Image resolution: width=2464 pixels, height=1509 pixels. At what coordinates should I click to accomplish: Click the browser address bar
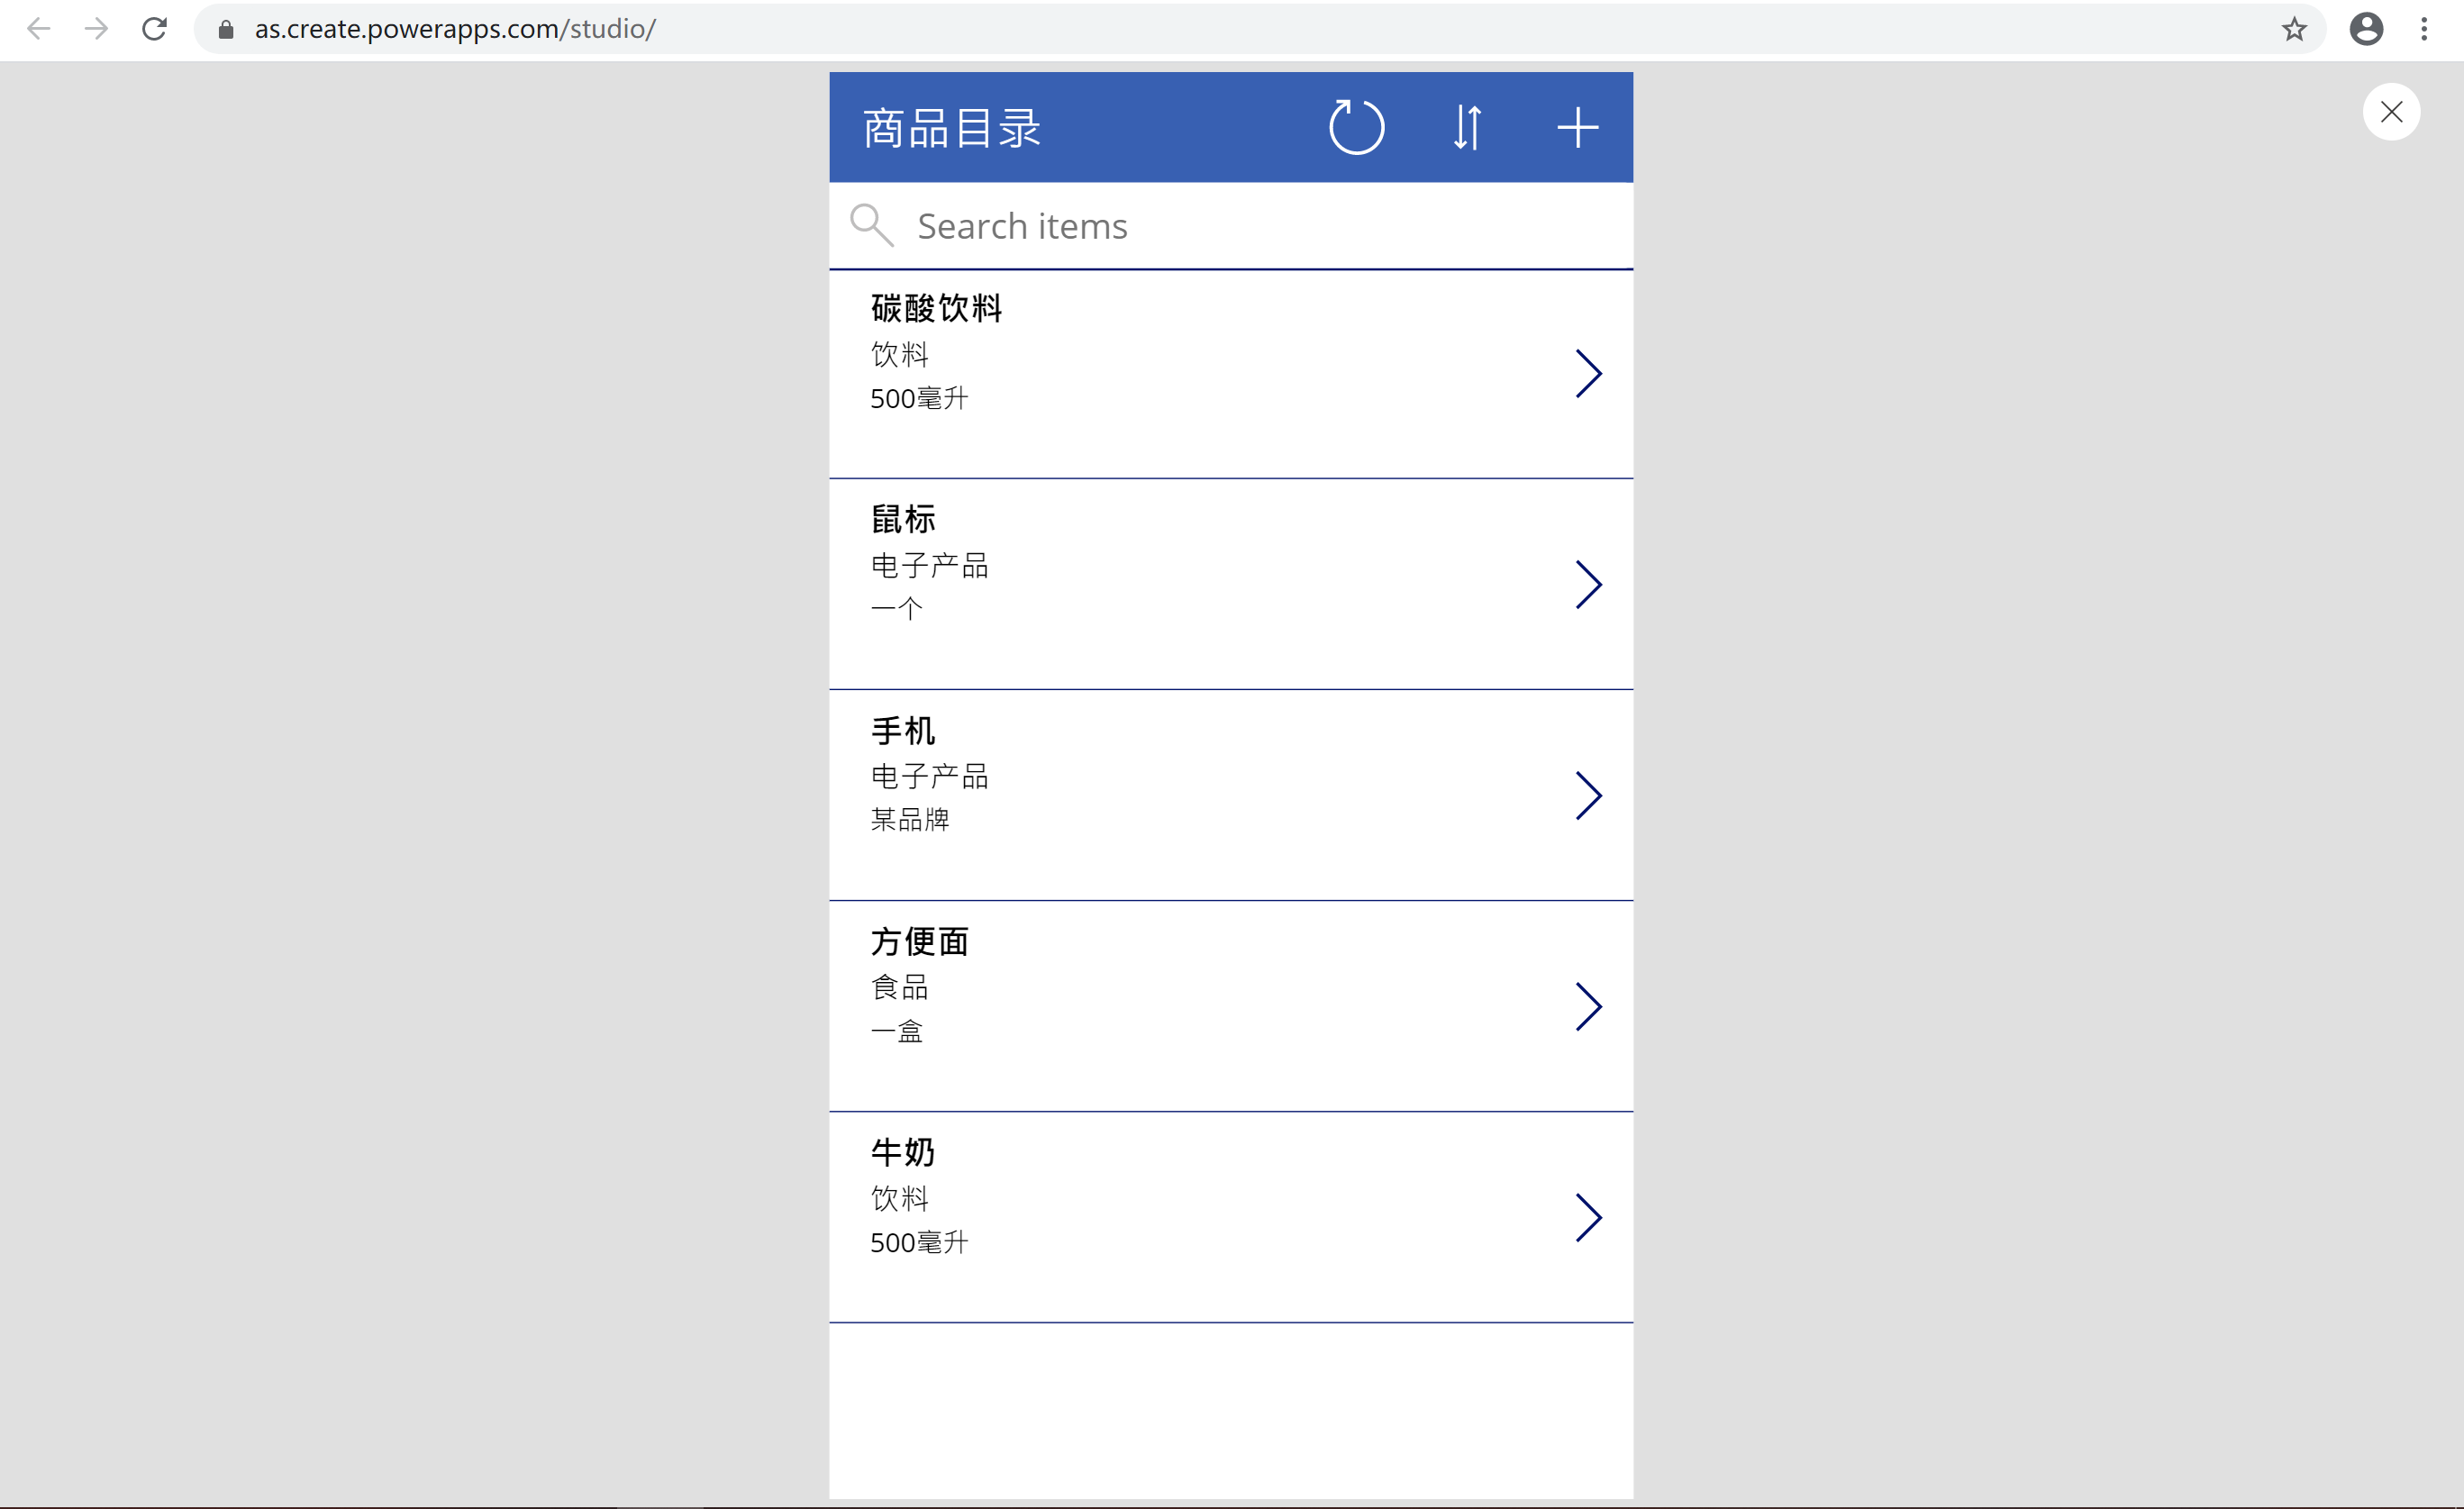pyautogui.click(x=900, y=29)
